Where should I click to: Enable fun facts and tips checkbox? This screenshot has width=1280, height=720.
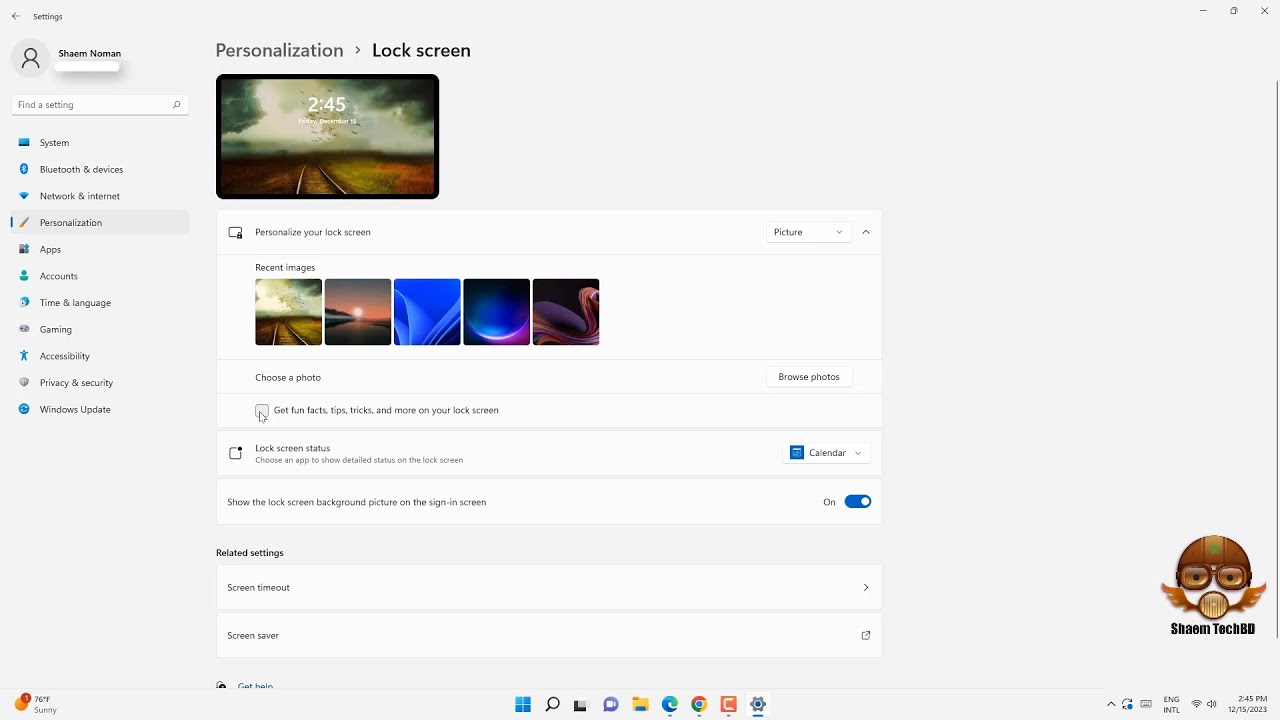click(262, 410)
